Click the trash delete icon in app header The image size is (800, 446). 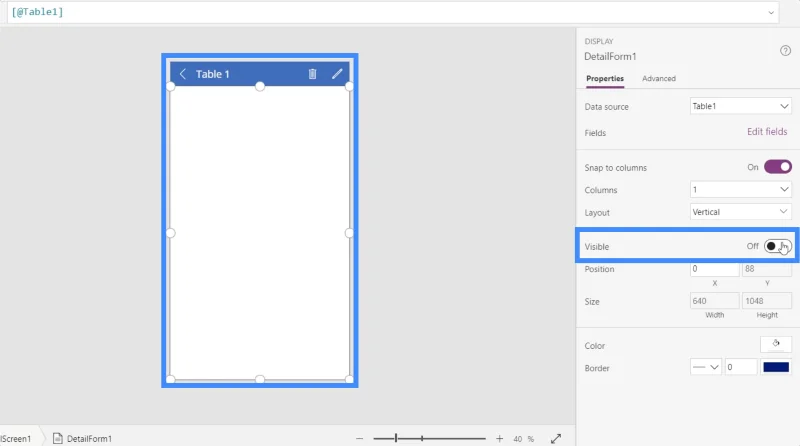(312, 74)
